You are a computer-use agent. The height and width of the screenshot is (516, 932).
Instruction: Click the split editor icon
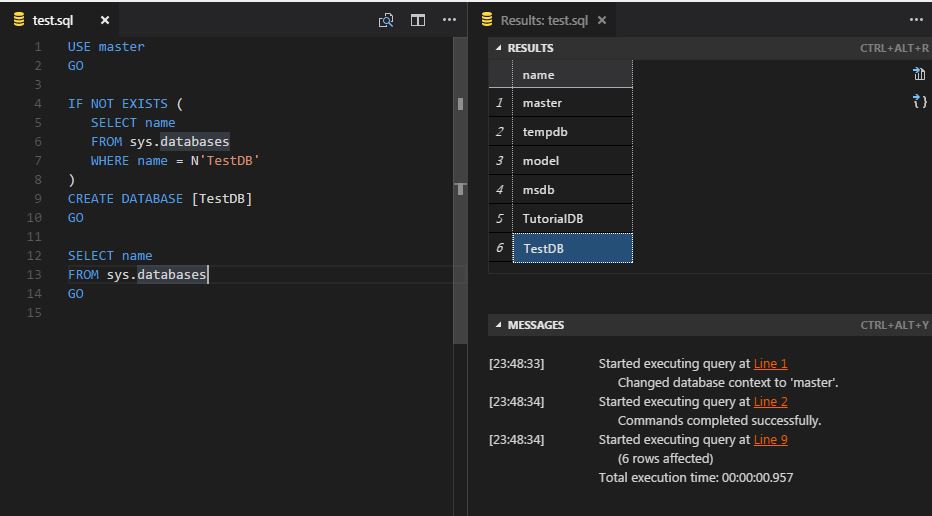click(x=418, y=20)
